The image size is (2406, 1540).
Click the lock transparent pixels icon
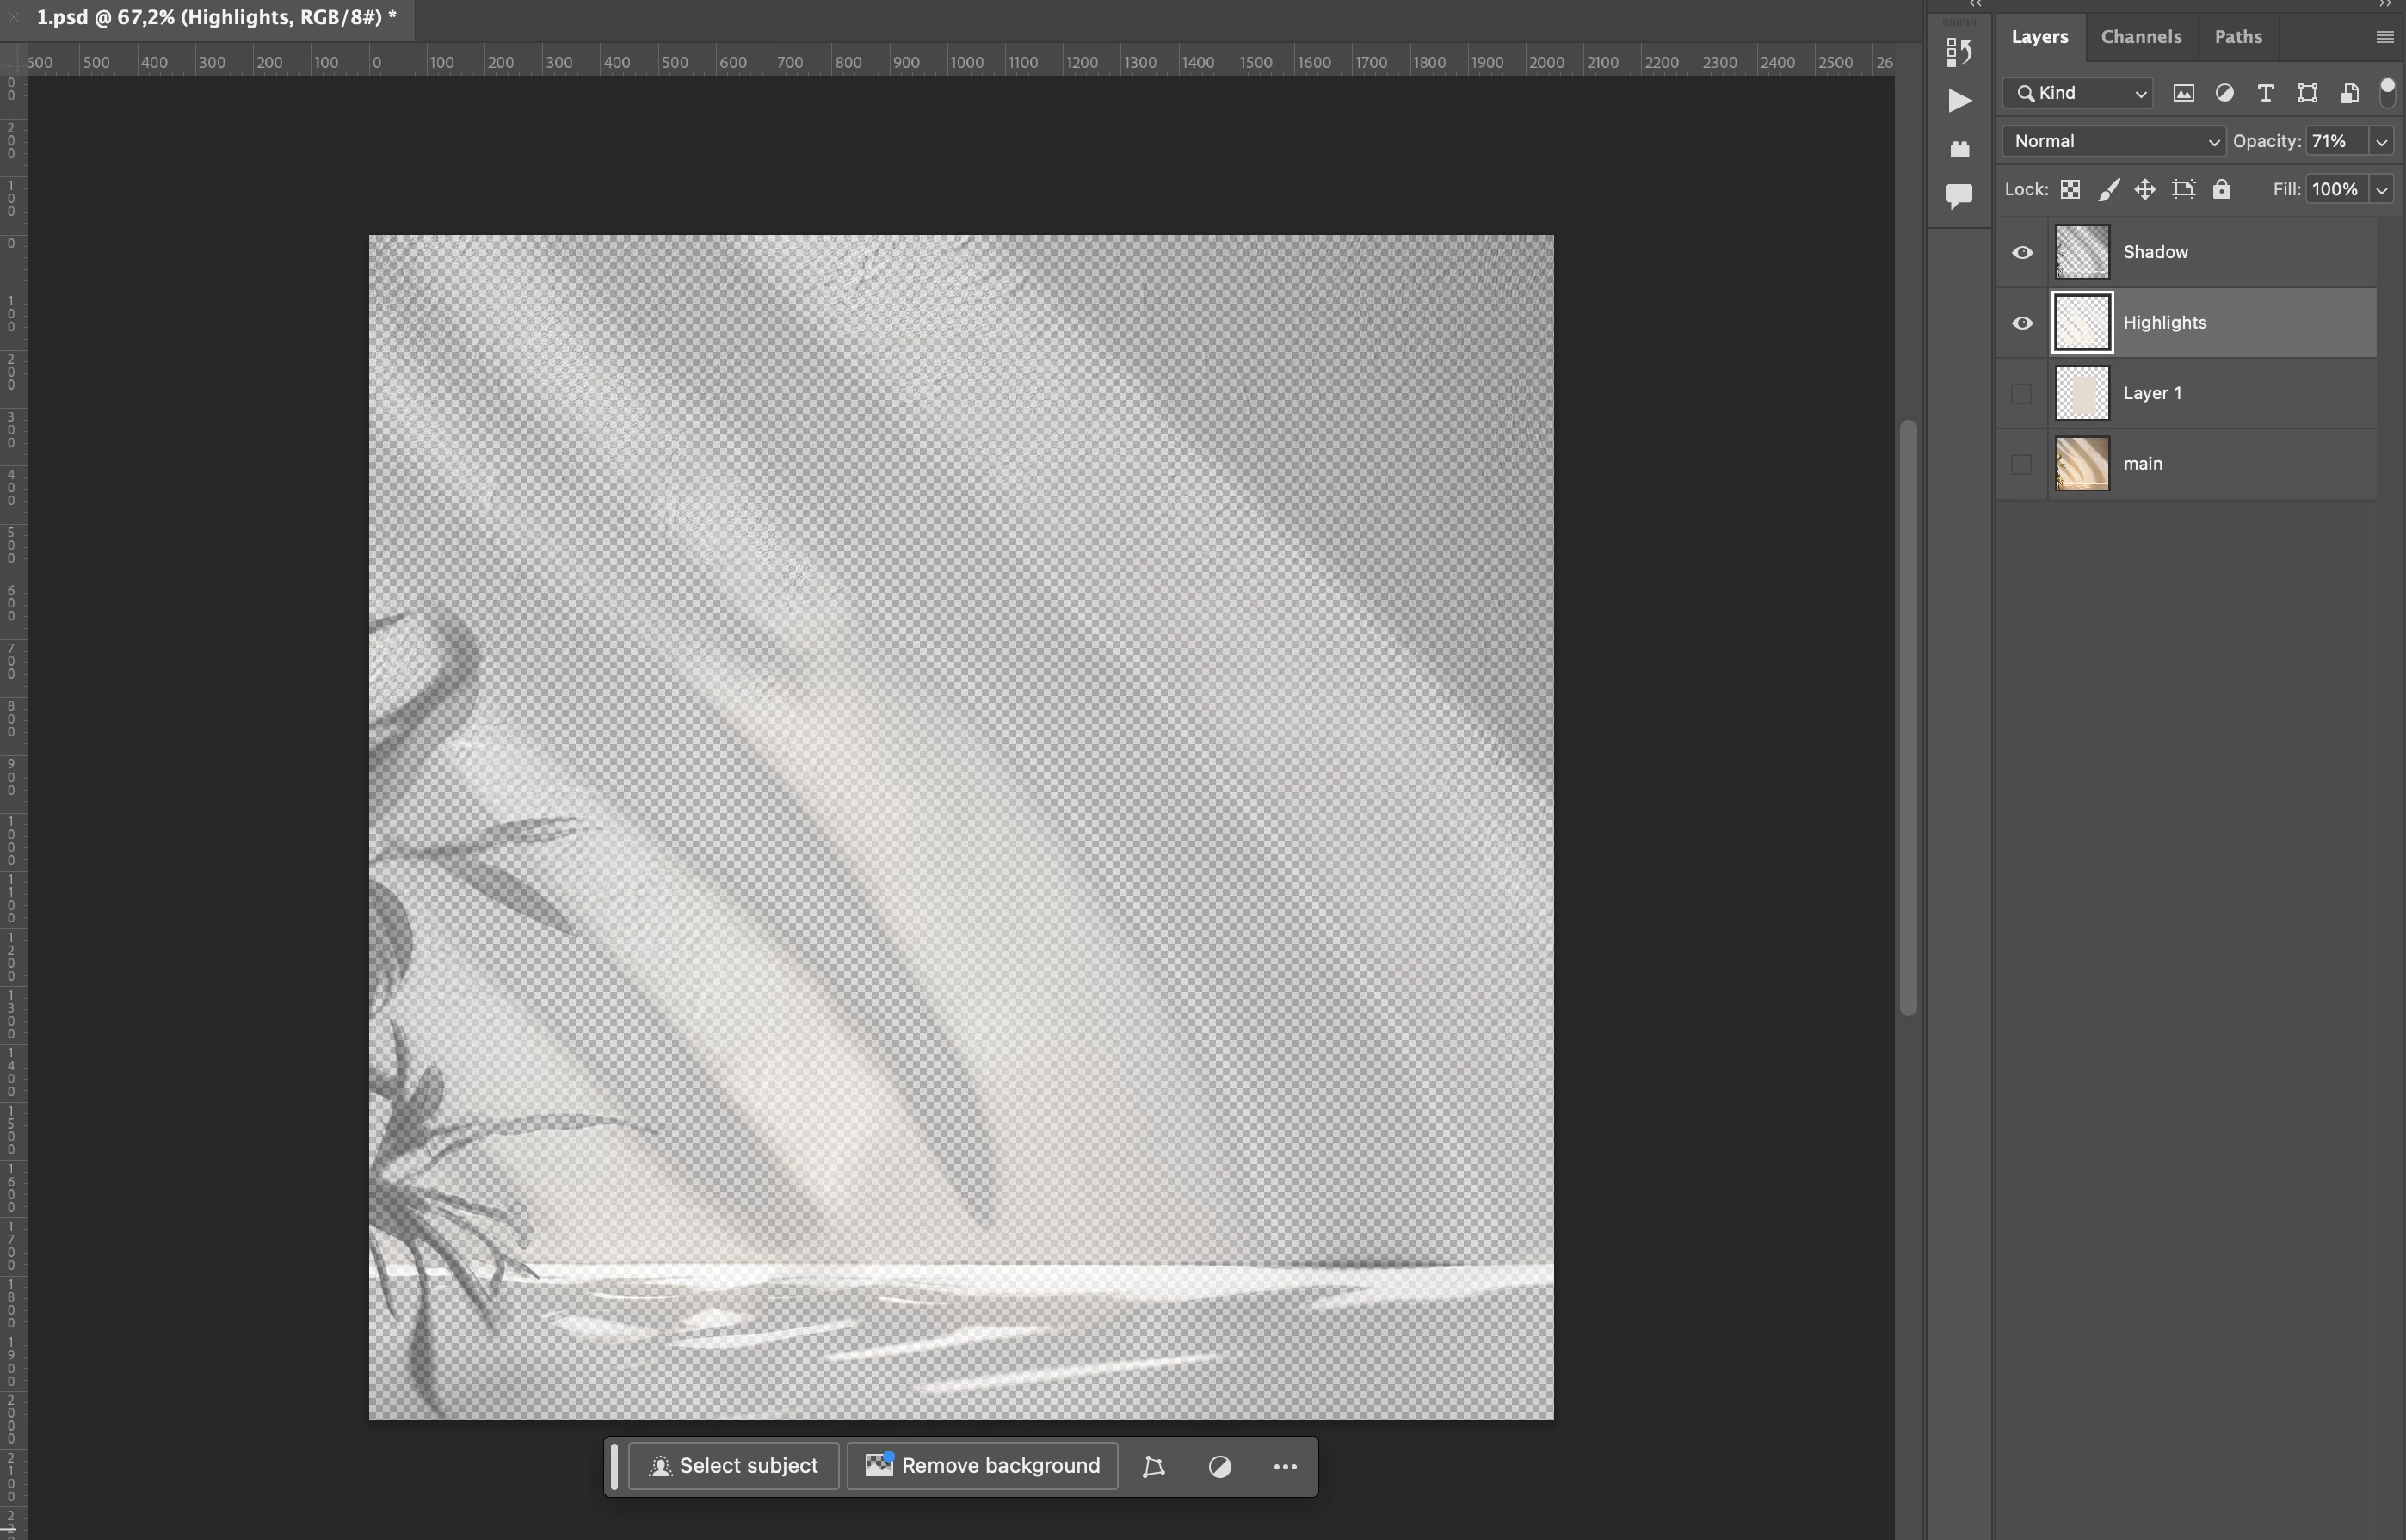(x=2070, y=189)
